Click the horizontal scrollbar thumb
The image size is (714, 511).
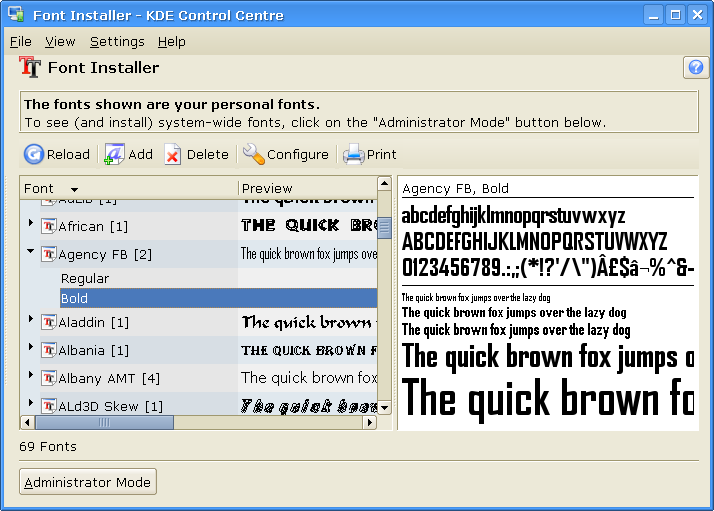coord(104,423)
